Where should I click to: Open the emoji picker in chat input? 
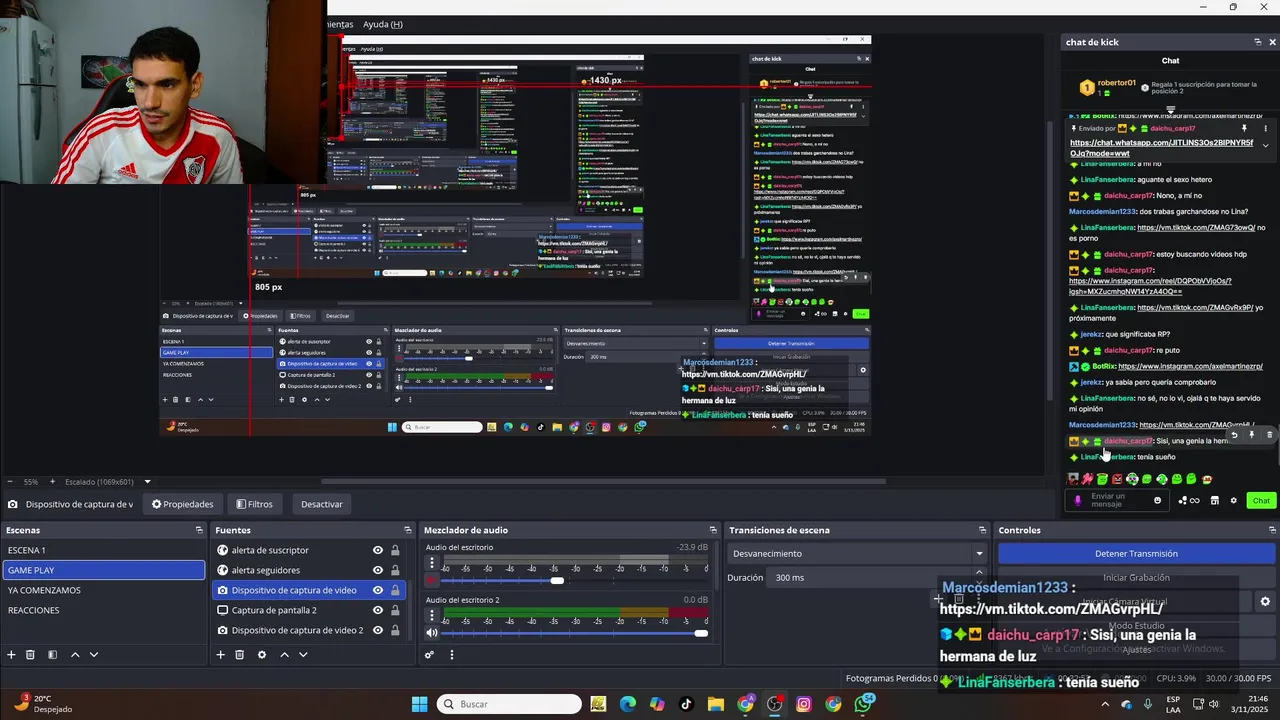[1158, 500]
